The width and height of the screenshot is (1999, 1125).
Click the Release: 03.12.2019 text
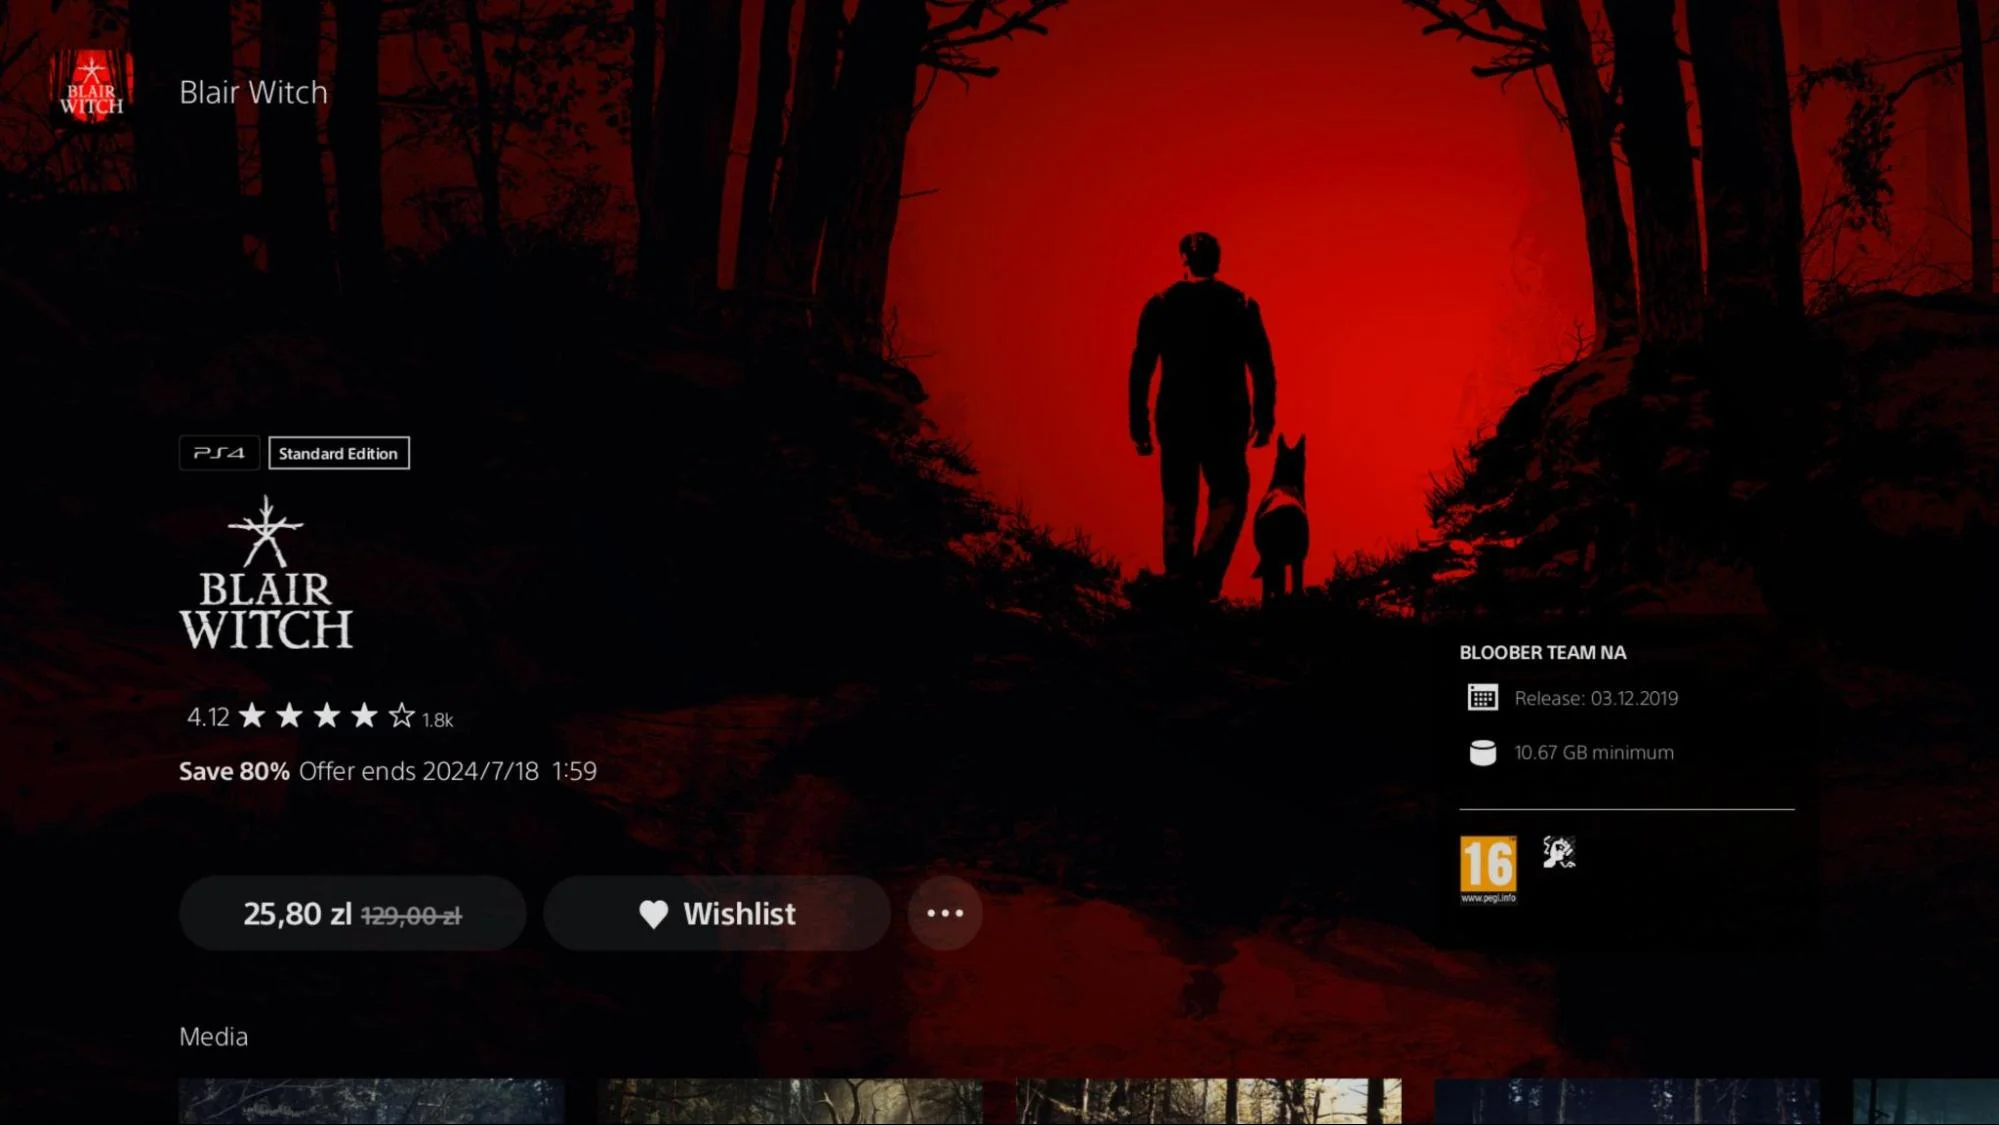coord(1596,698)
